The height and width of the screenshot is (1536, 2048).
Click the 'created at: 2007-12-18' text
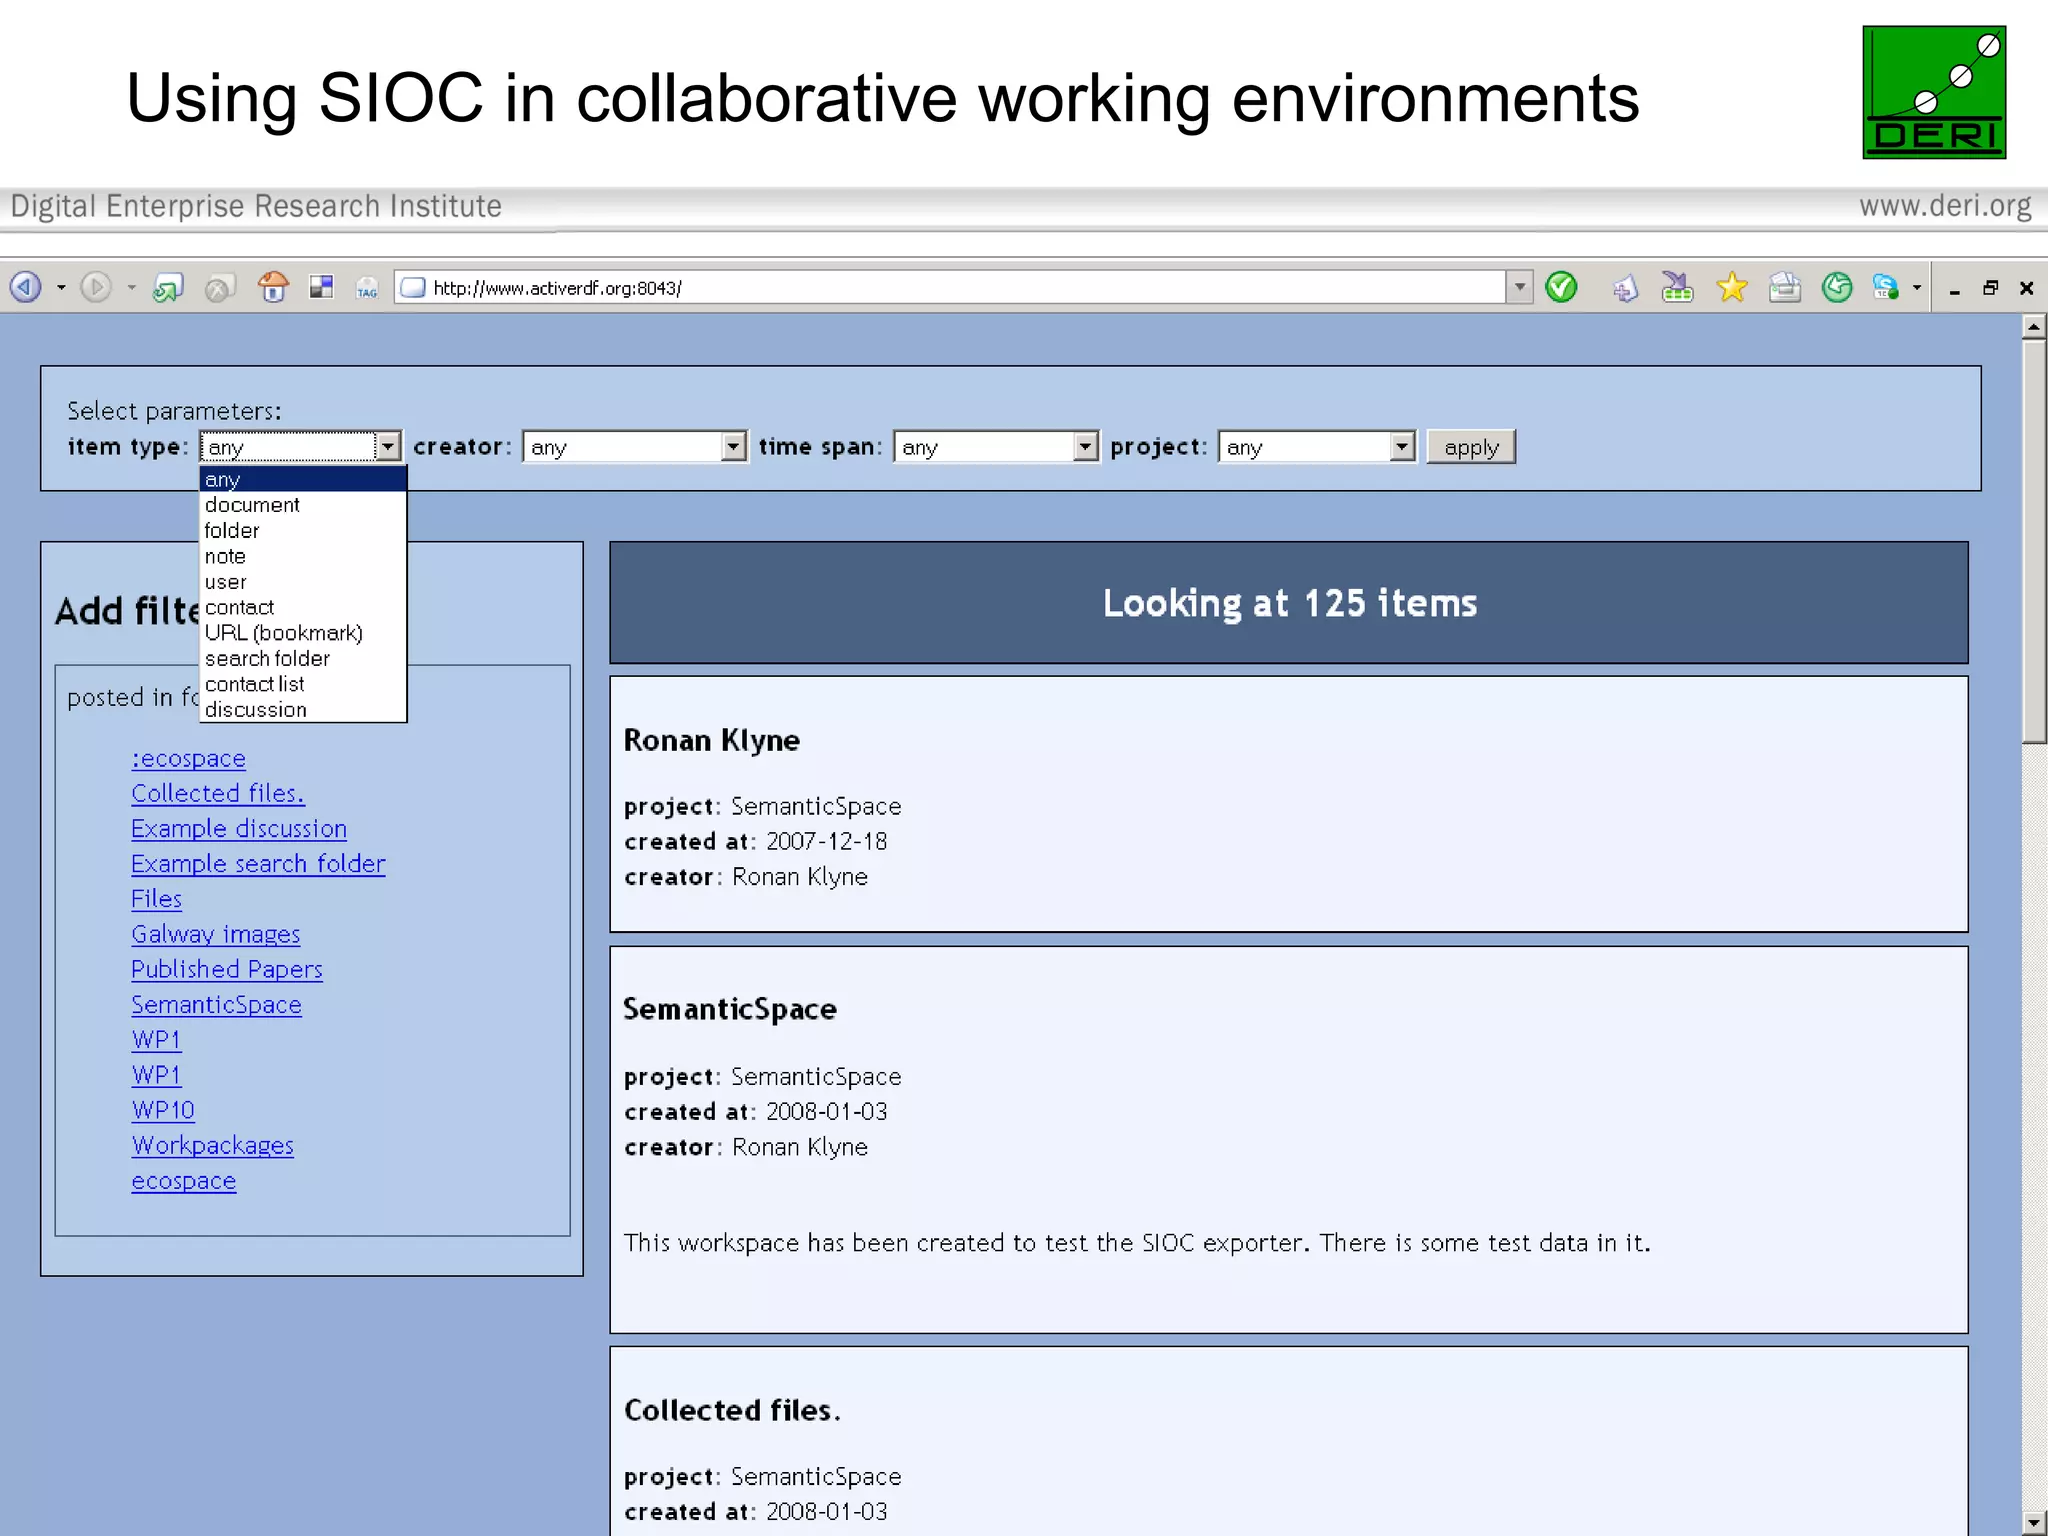[x=755, y=842]
